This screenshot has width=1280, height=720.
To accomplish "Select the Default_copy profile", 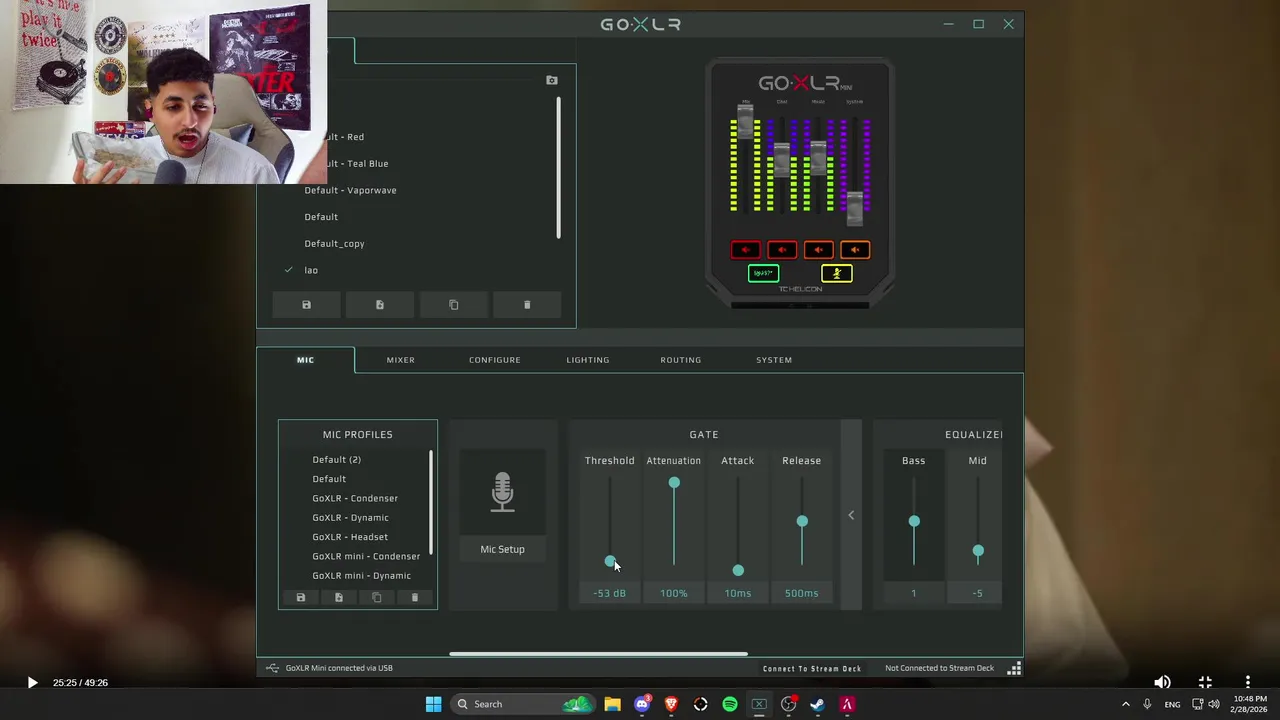I will coord(334,244).
